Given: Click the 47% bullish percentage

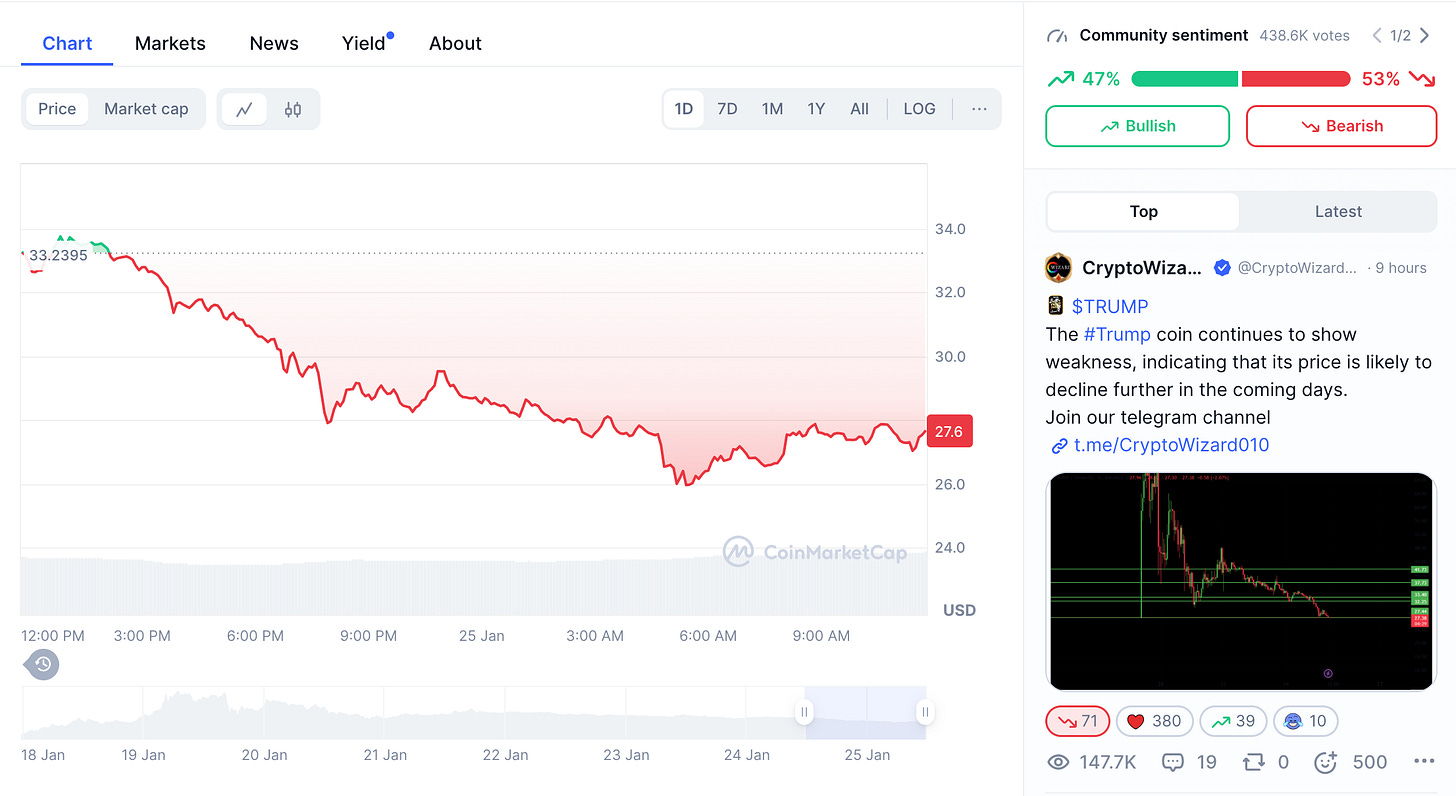Looking at the screenshot, I should 1100,79.
